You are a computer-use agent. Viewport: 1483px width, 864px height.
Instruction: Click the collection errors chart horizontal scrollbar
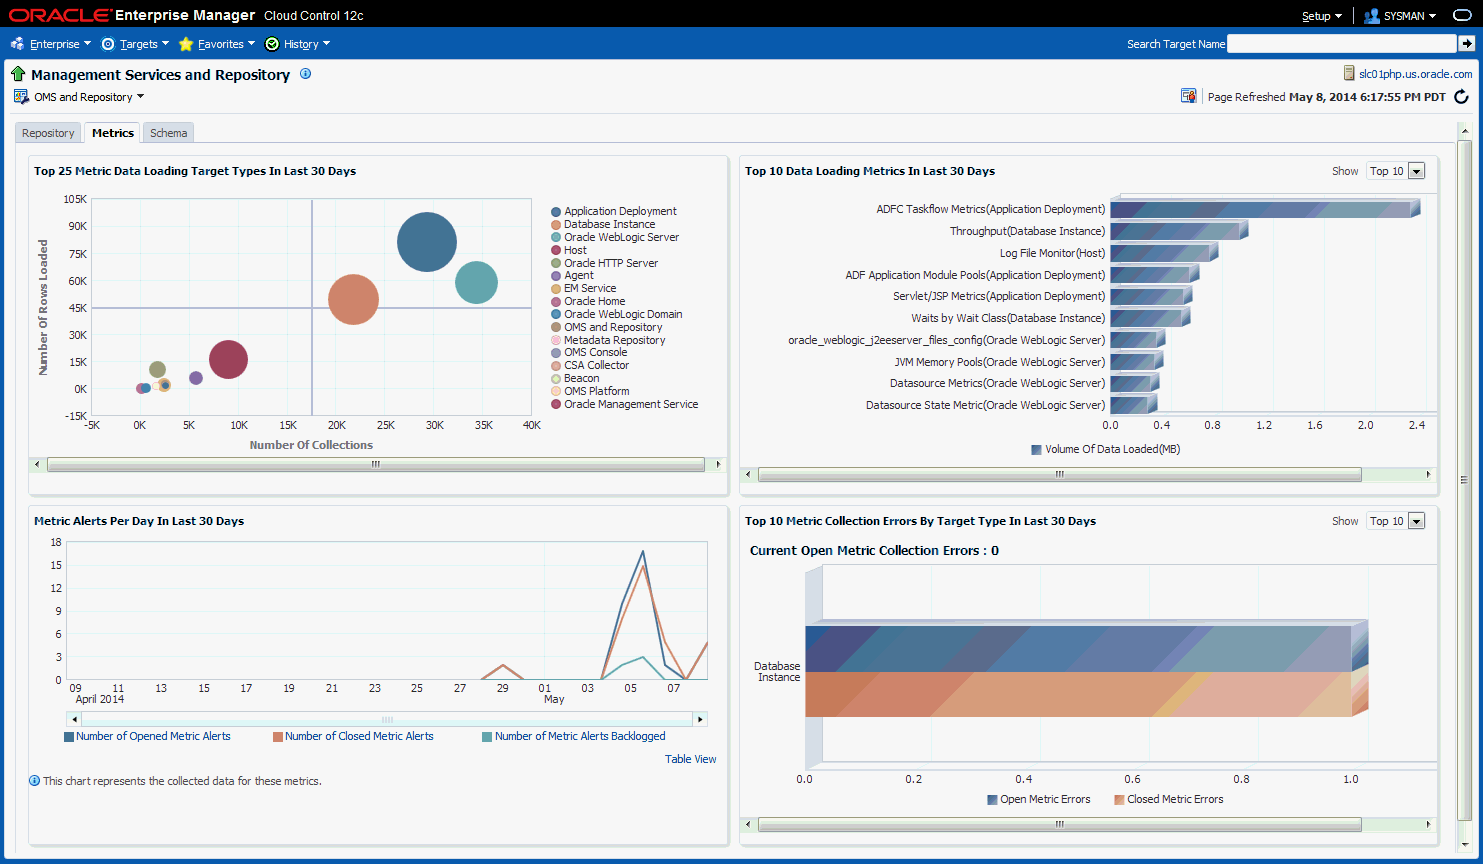pyautogui.click(x=1059, y=825)
